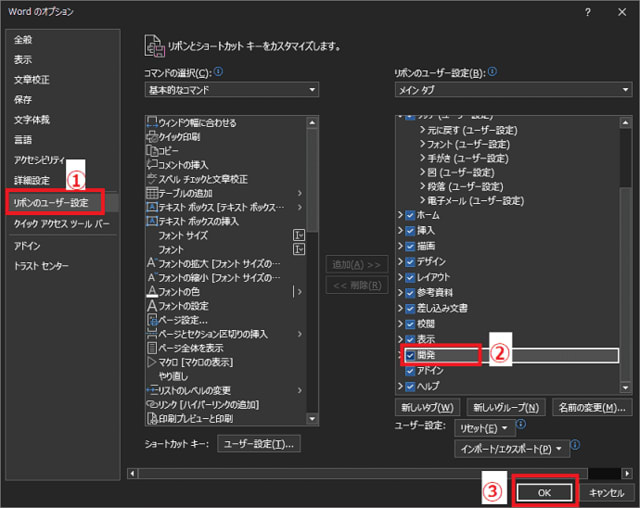640x508 pixels.
Task: Click the 新しいタブ button
Action: (x=427, y=408)
